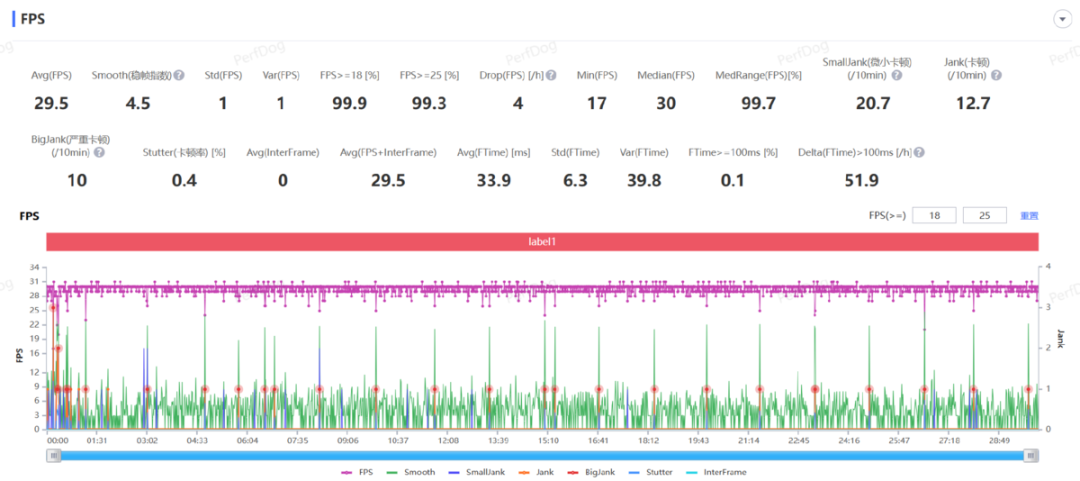
Task: Grab the left handle of the time range slider
Action: [x=53, y=455]
